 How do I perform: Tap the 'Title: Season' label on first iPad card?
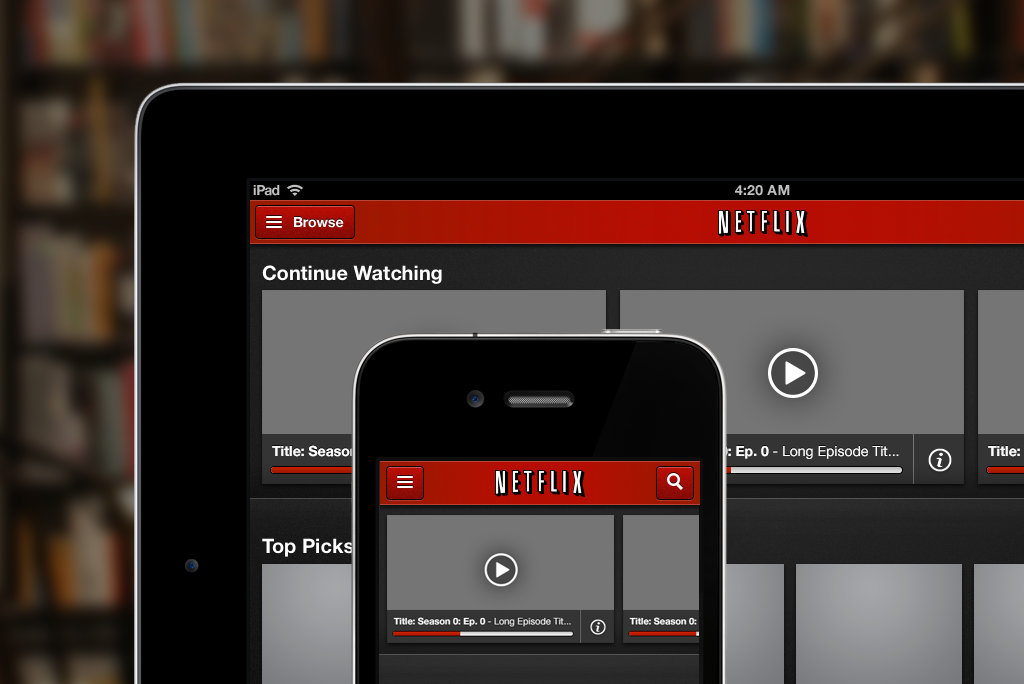312,451
